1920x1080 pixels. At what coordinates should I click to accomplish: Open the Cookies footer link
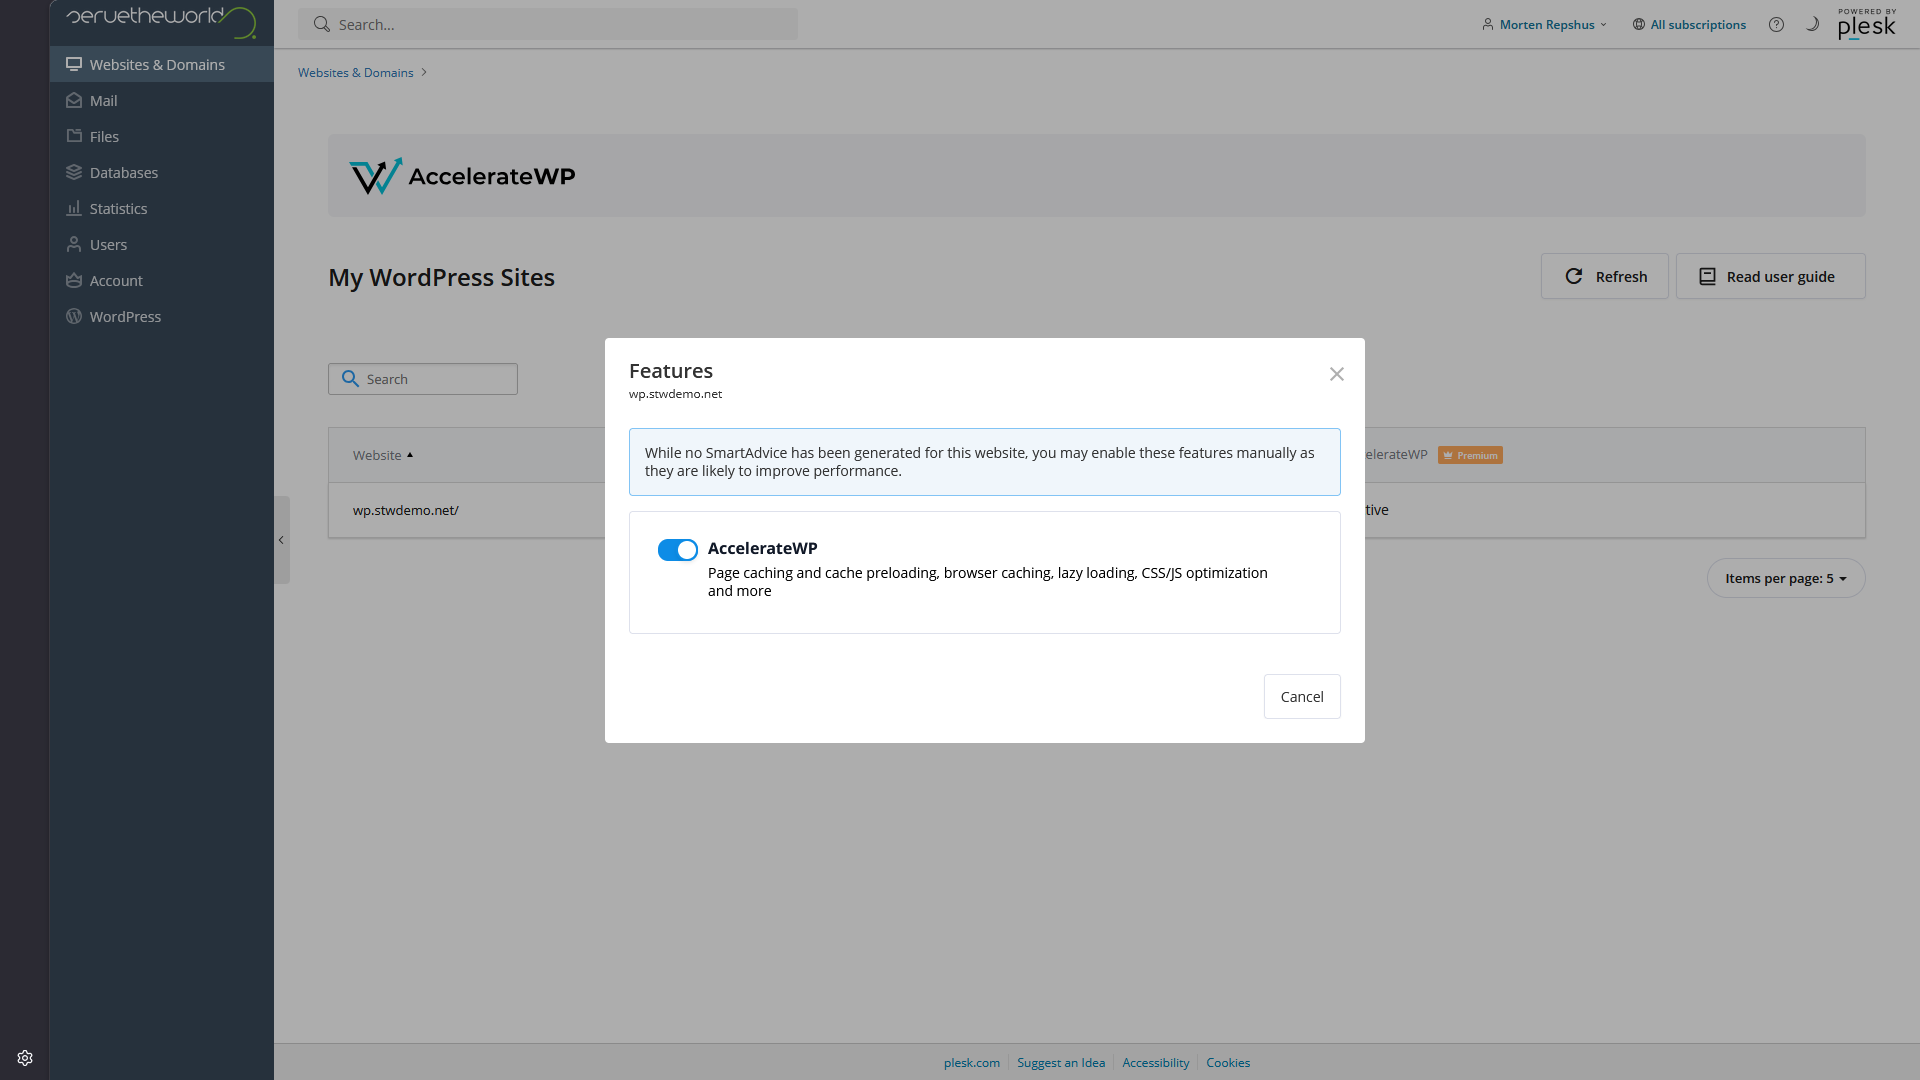[x=1227, y=1062]
